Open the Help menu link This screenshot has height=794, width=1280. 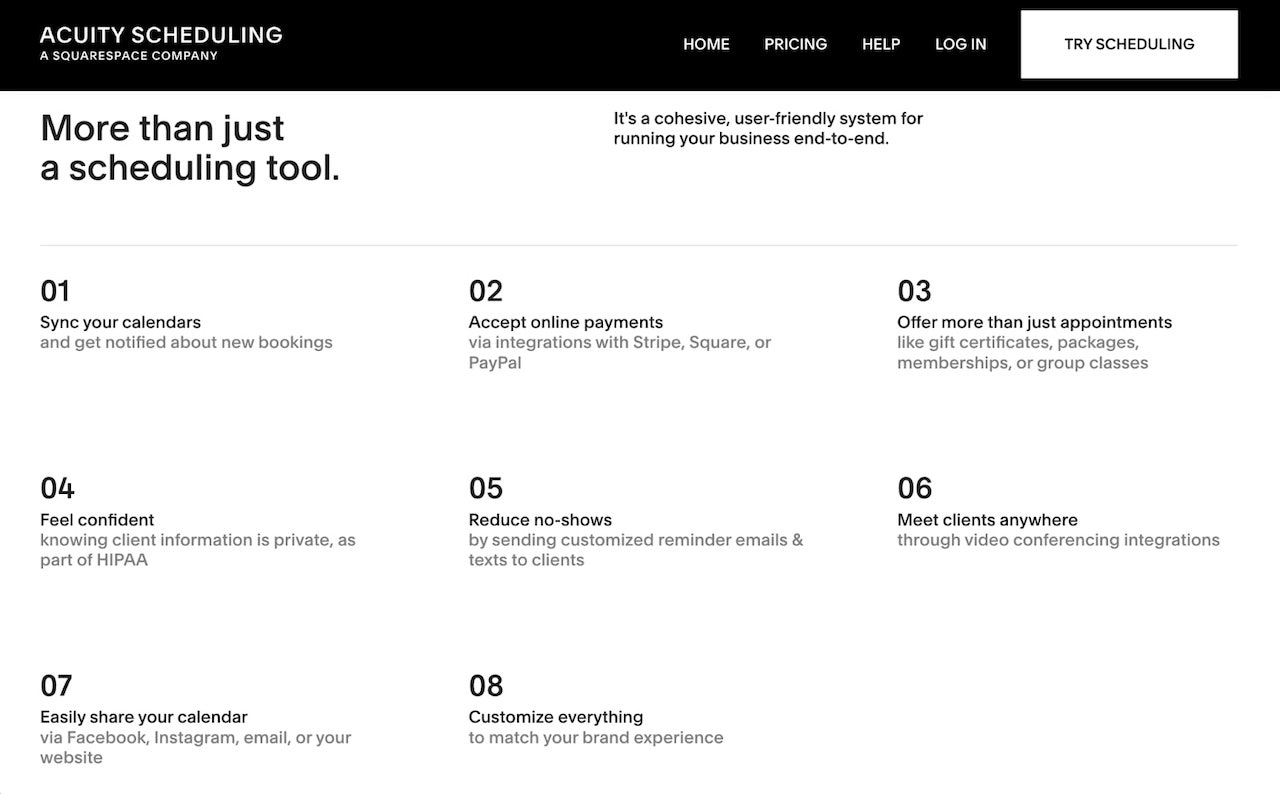881,44
